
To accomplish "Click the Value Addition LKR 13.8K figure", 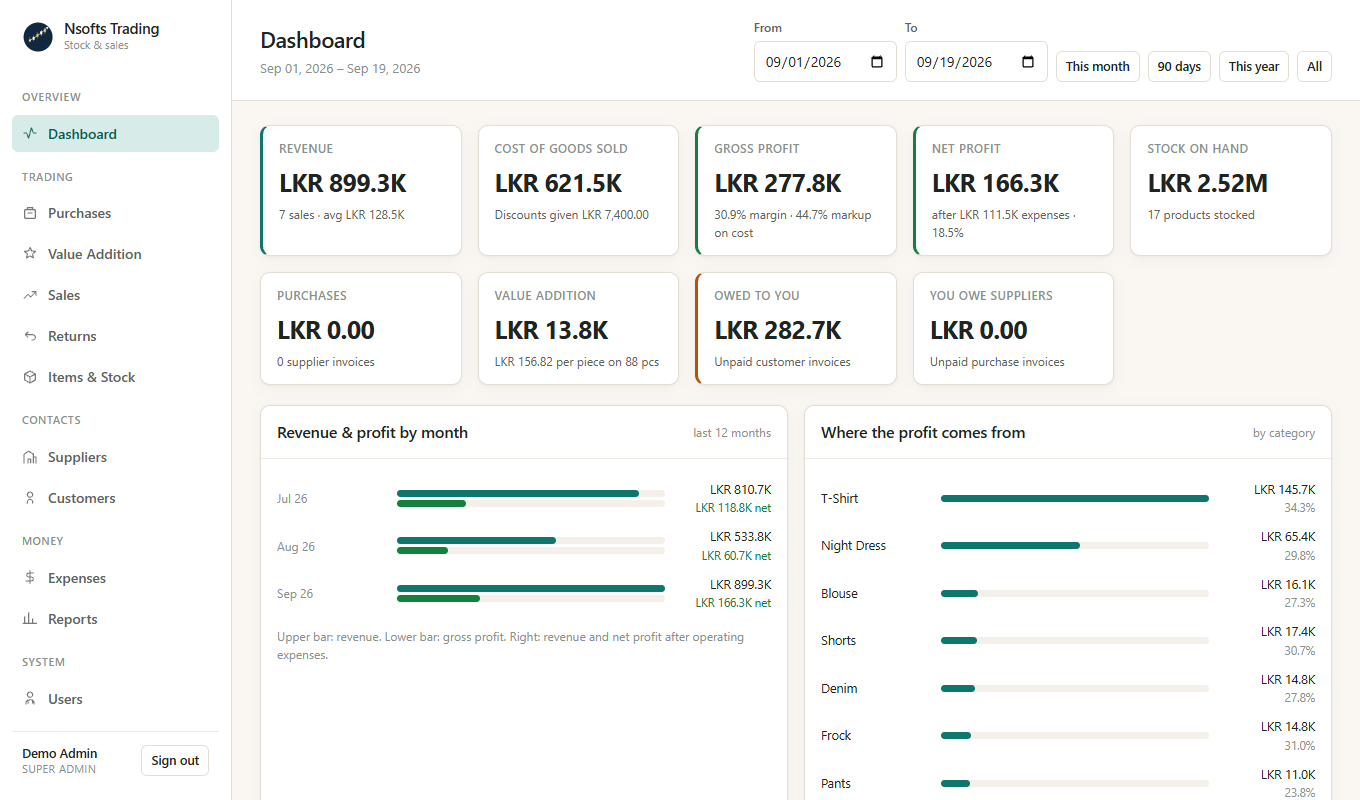I will (551, 331).
